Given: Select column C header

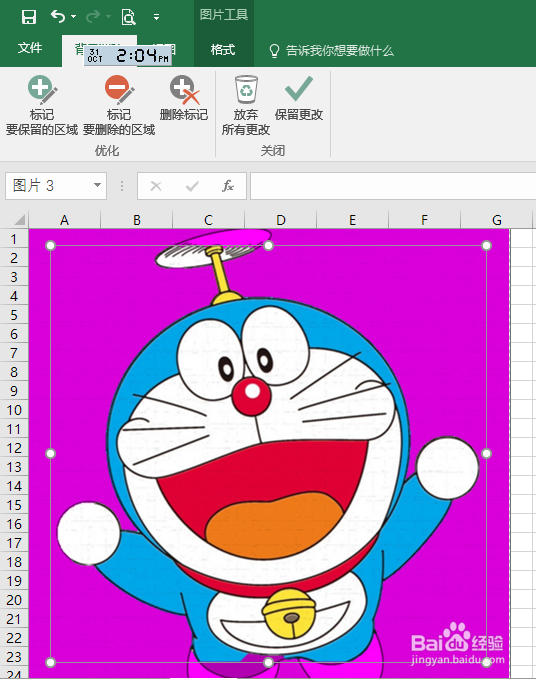Looking at the screenshot, I should click(209, 220).
